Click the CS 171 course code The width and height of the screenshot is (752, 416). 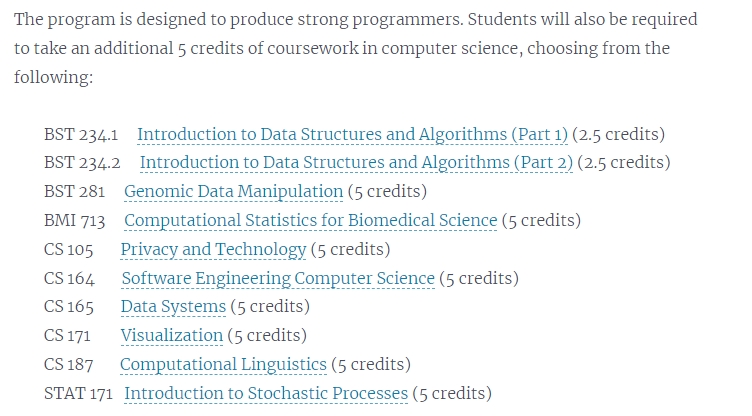[x=67, y=336]
